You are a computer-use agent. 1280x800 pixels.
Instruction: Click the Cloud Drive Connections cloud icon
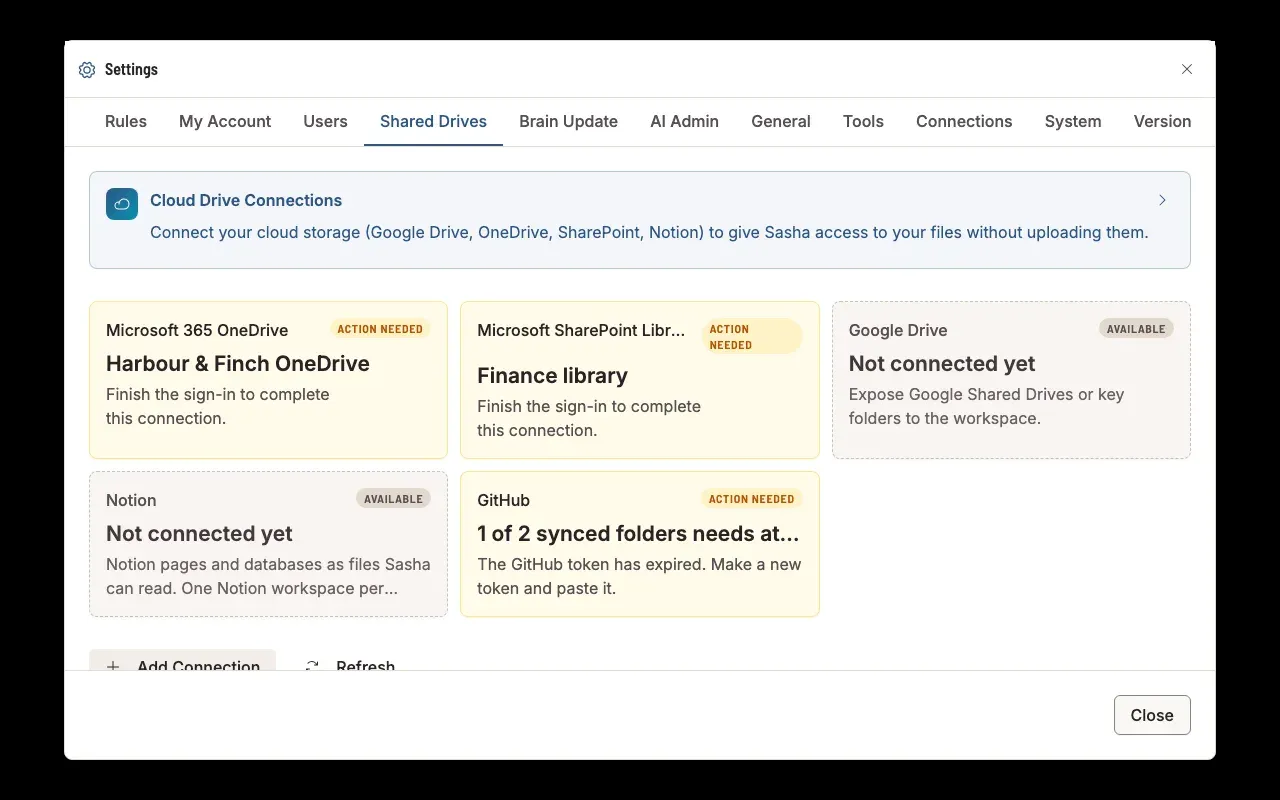pyautogui.click(x=122, y=204)
